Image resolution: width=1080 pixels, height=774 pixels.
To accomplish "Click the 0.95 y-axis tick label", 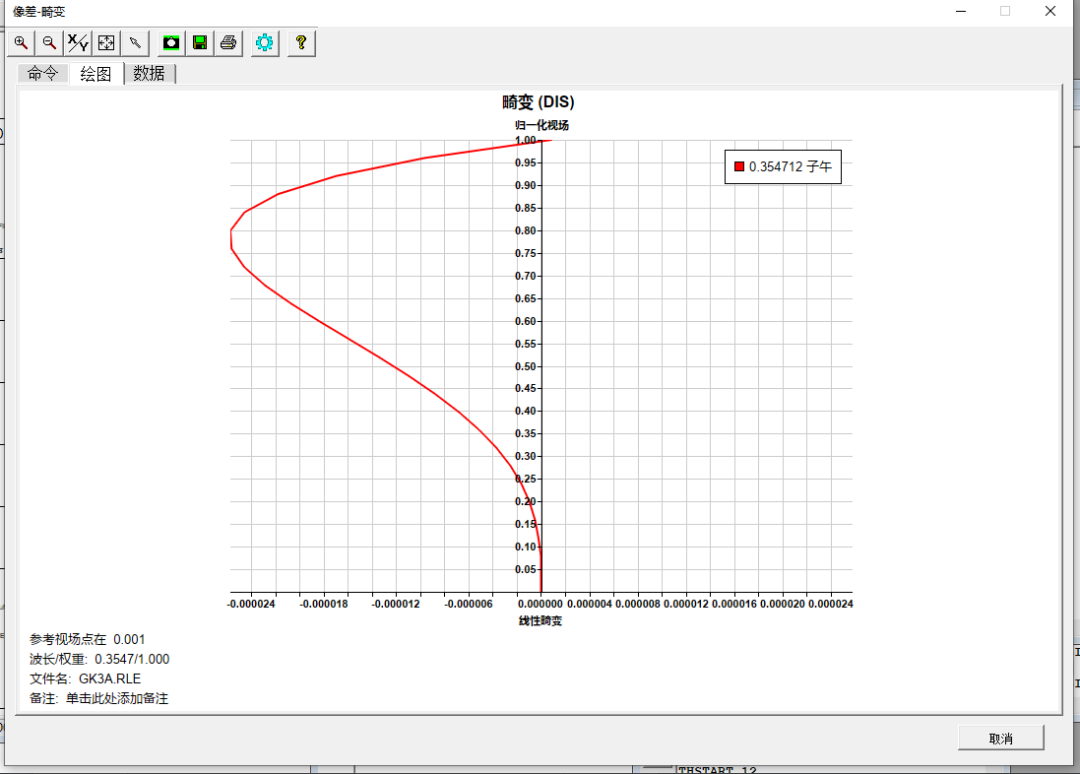I will (x=525, y=163).
